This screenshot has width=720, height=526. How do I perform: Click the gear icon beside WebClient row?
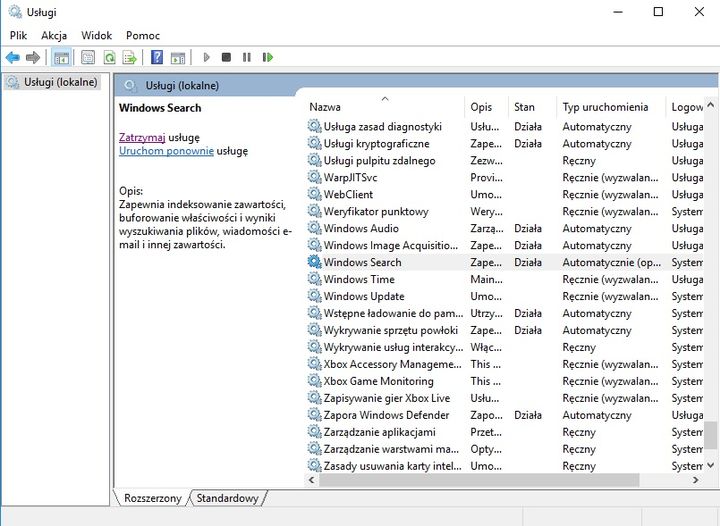315,194
